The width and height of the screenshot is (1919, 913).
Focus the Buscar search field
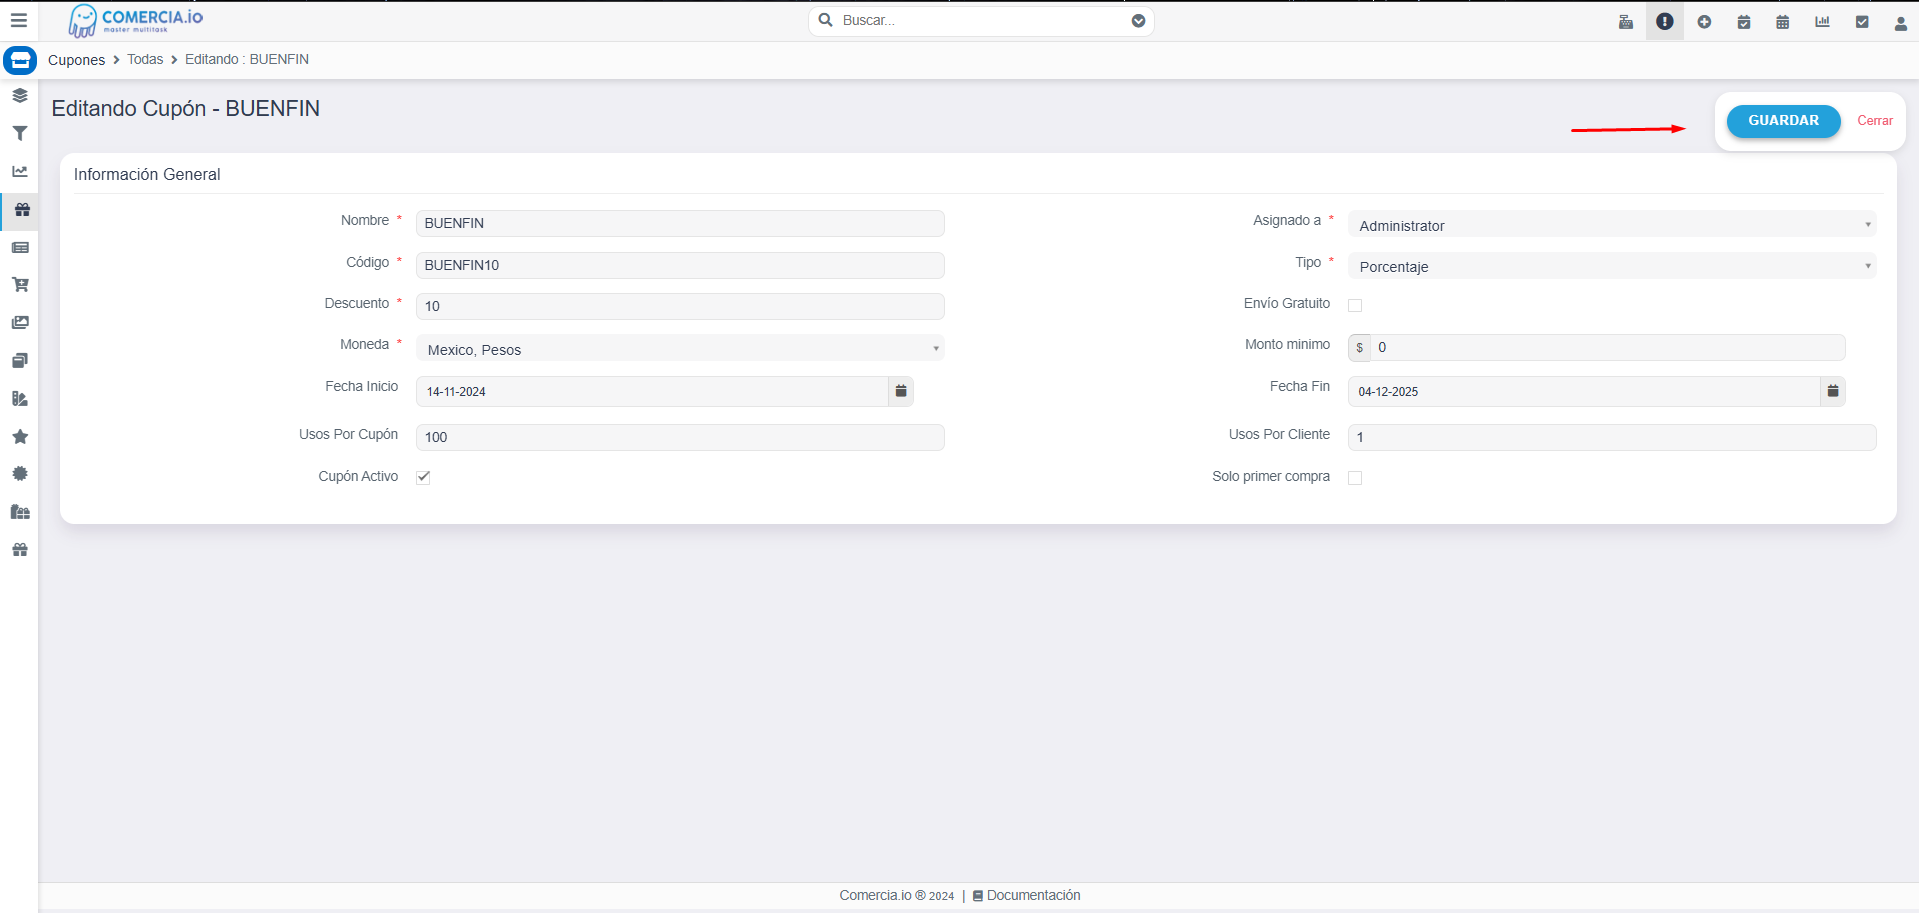click(980, 21)
